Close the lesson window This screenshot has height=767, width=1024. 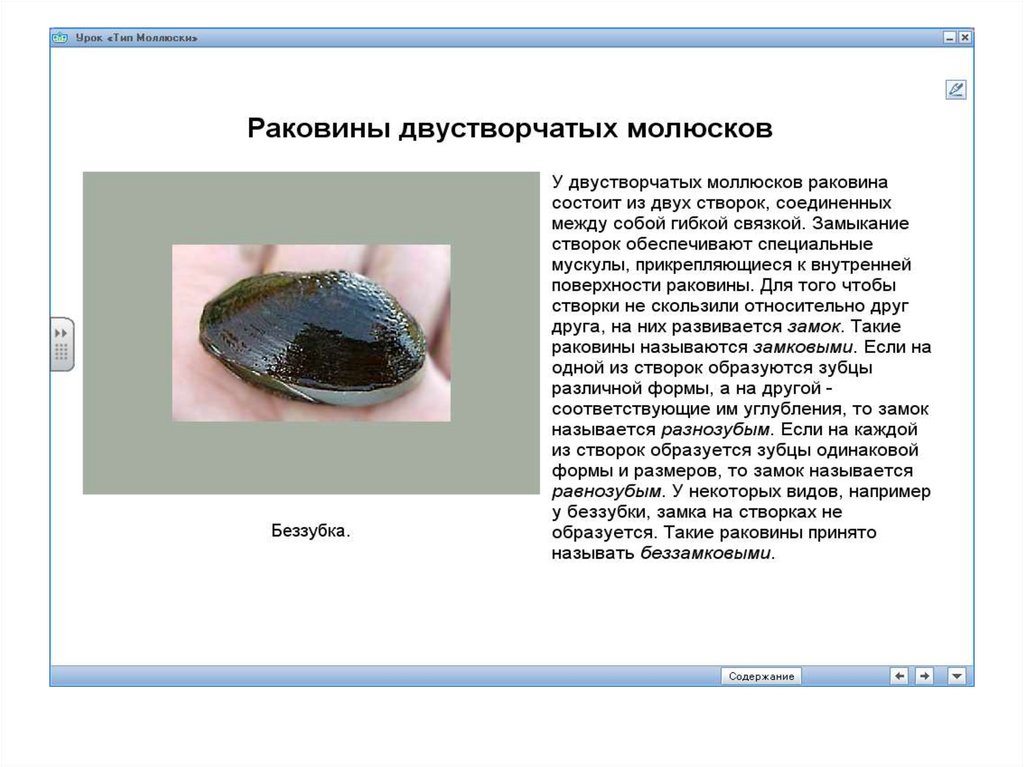(964, 37)
